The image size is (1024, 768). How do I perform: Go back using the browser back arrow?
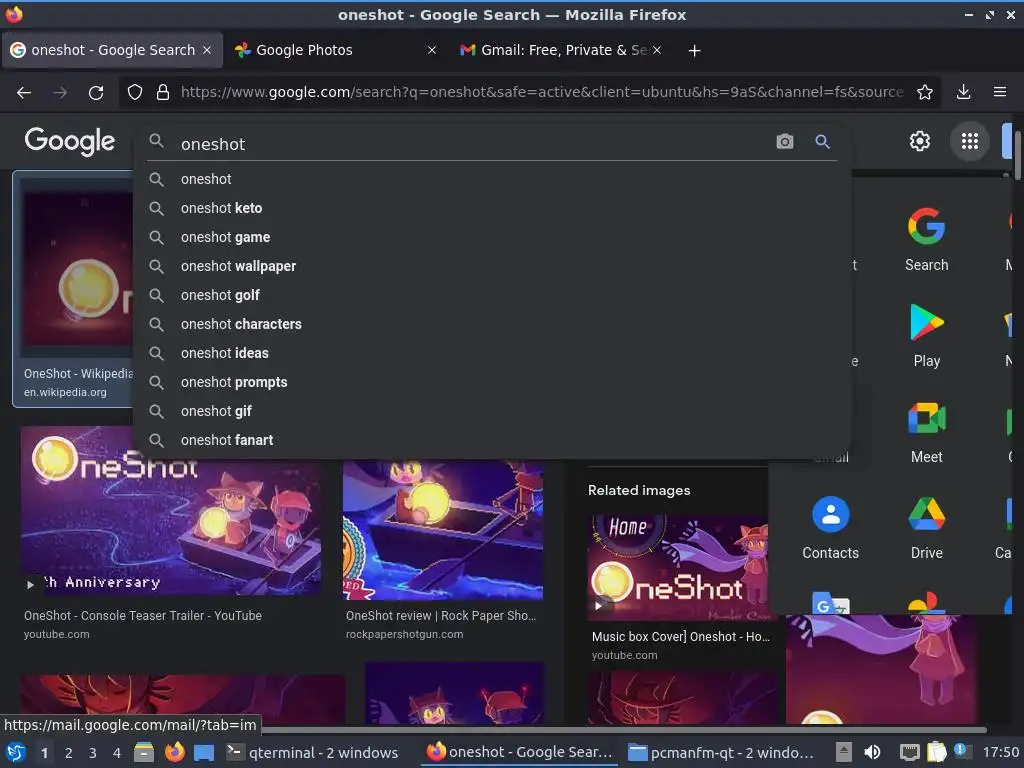pos(24,92)
